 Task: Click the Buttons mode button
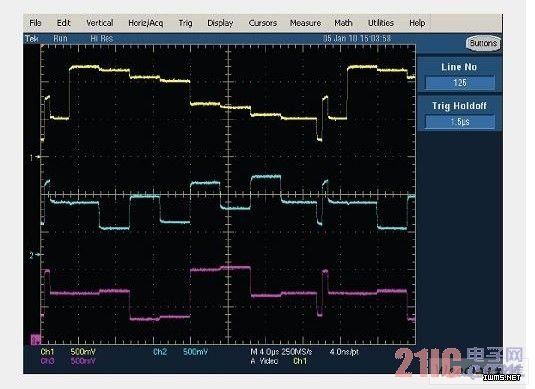(483, 43)
